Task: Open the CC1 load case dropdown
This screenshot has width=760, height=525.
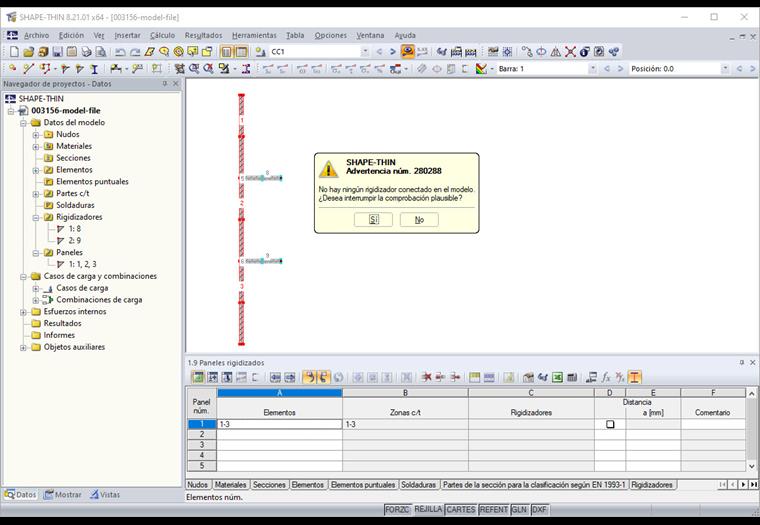Action: coord(365,51)
